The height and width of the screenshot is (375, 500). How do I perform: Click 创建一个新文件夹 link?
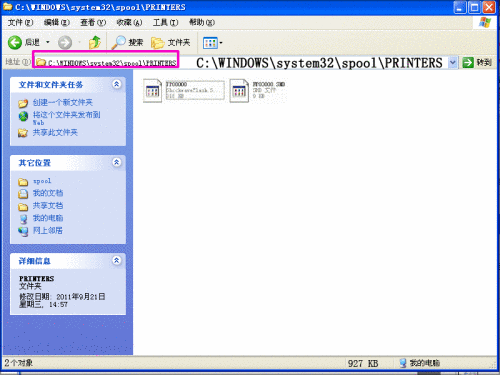[63, 102]
